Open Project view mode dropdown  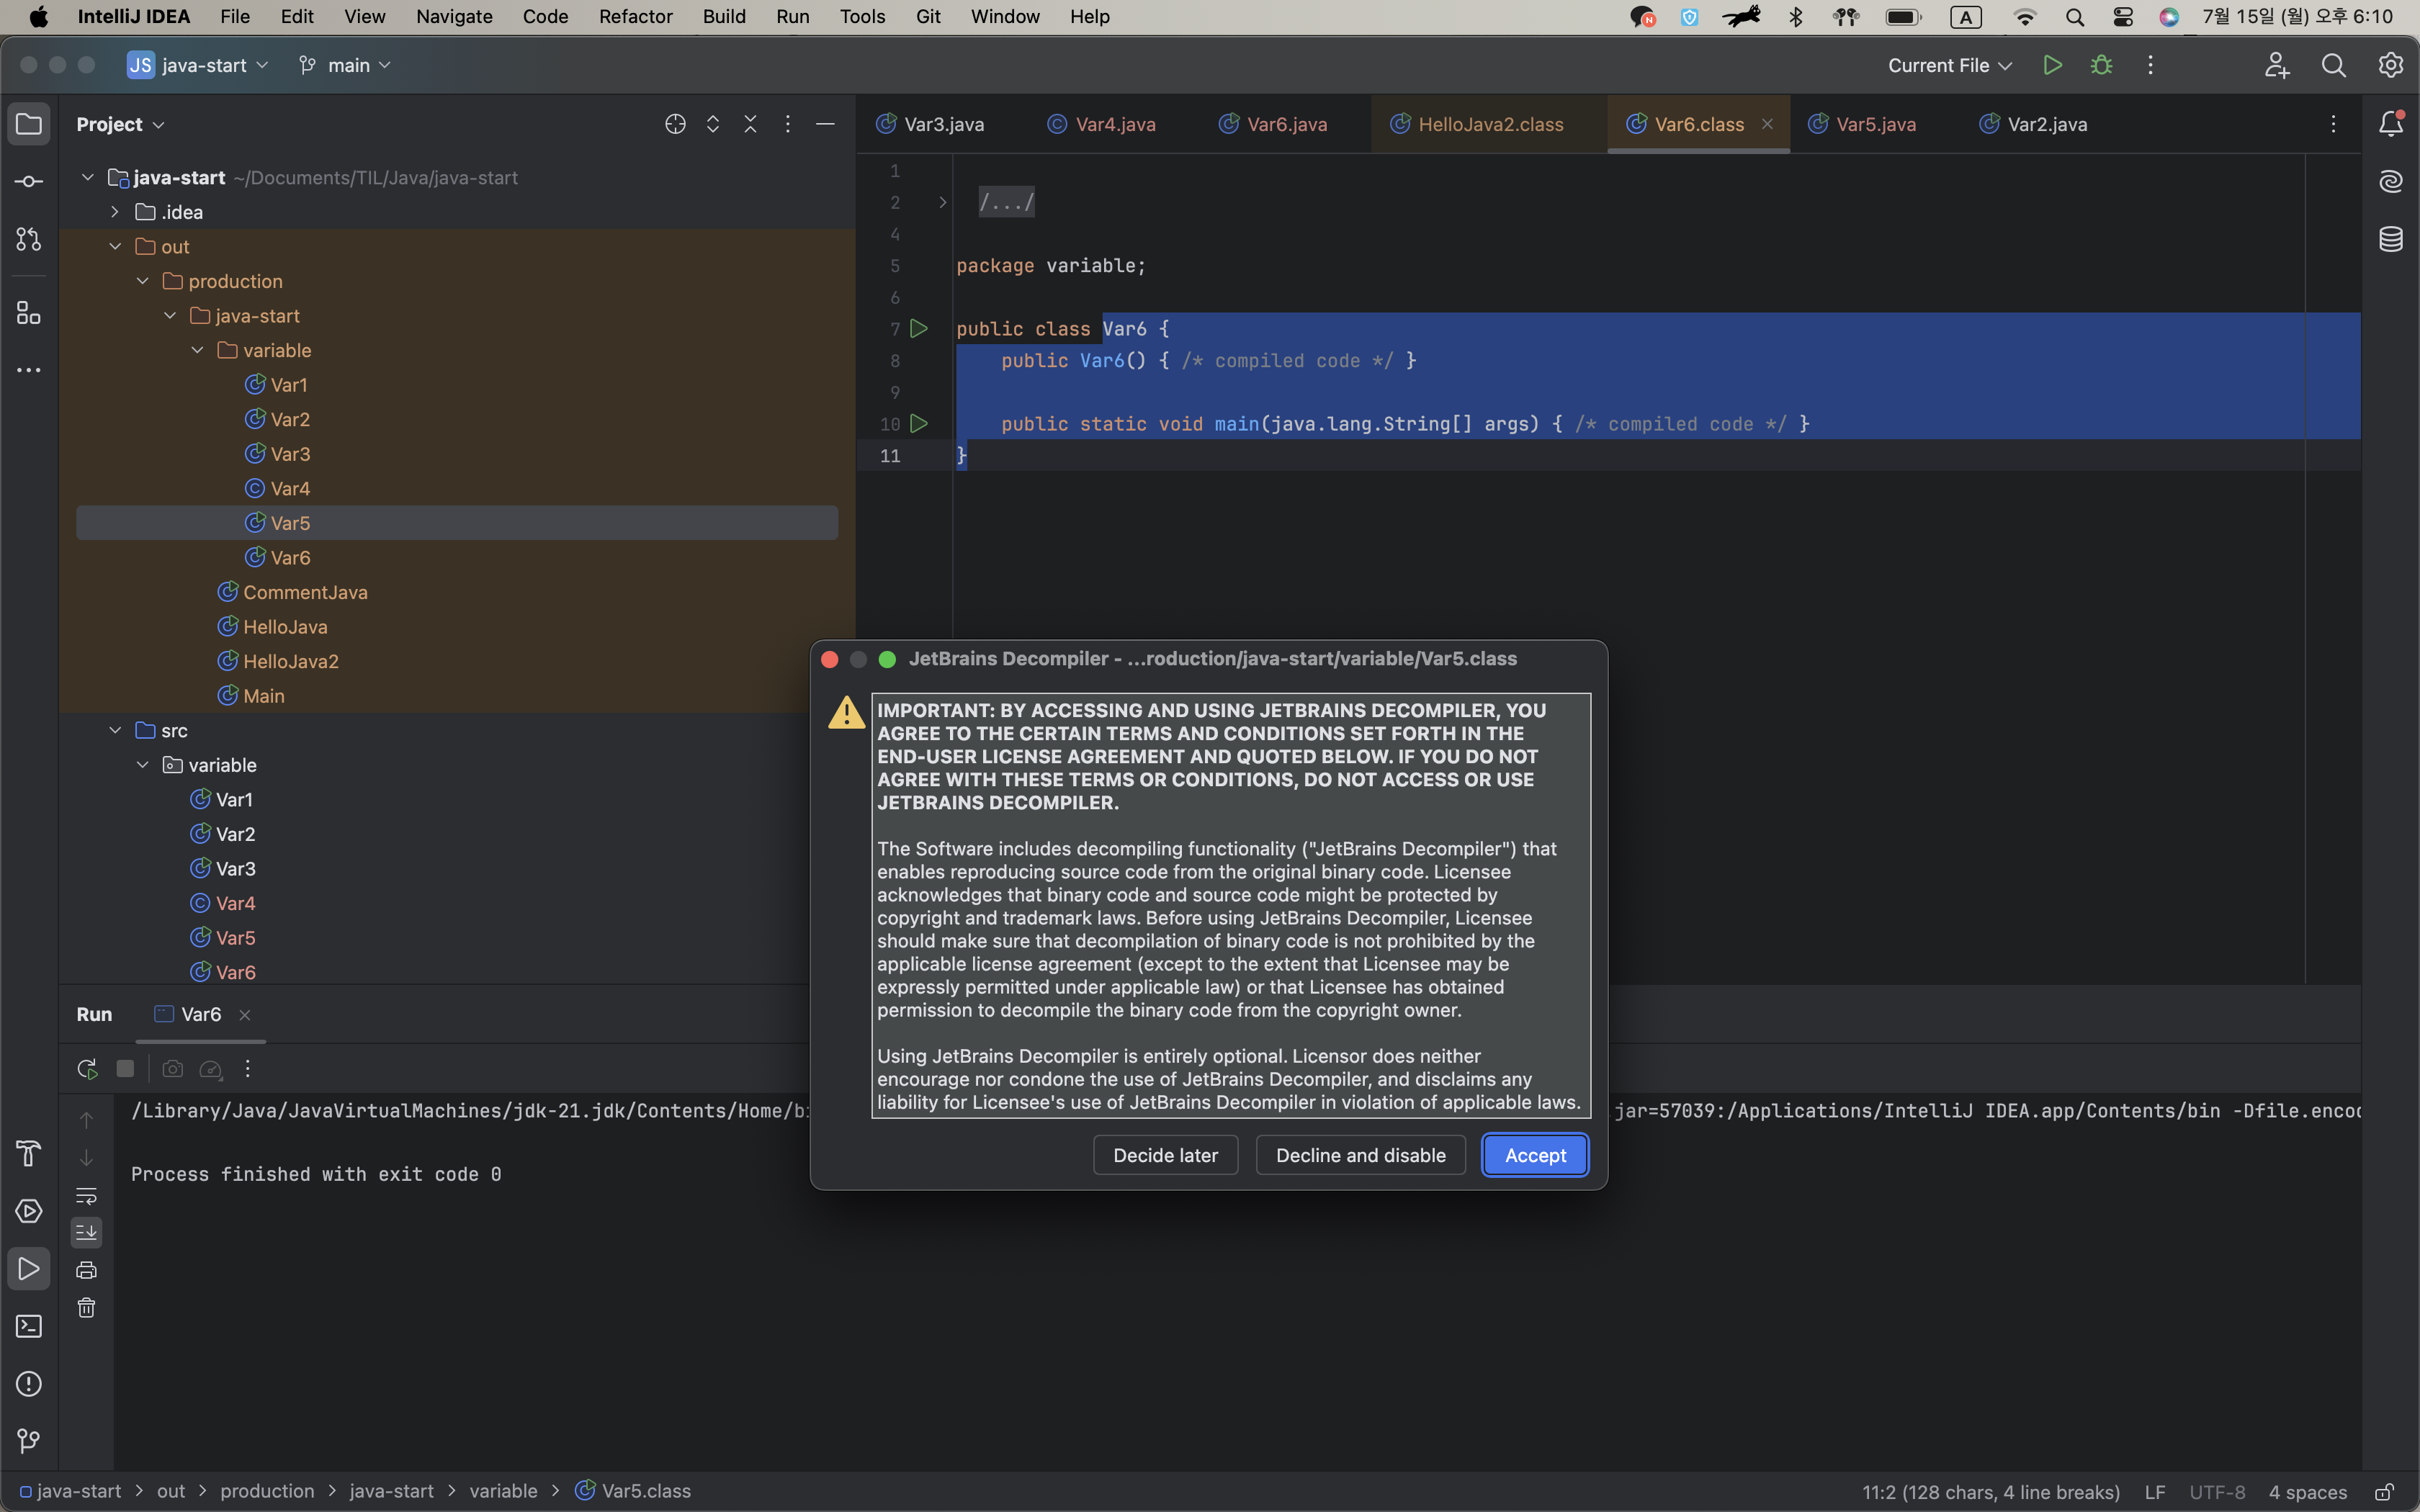tap(120, 124)
